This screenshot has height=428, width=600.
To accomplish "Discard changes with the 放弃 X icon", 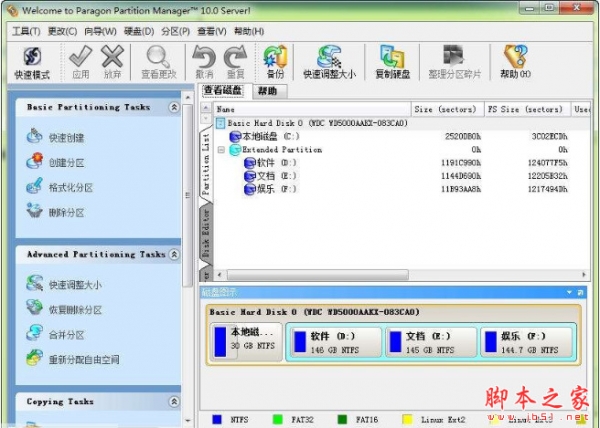I will (112, 62).
